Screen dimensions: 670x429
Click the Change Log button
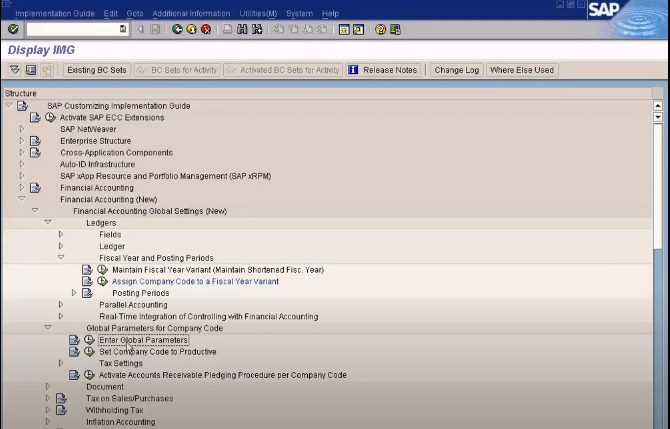point(457,70)
